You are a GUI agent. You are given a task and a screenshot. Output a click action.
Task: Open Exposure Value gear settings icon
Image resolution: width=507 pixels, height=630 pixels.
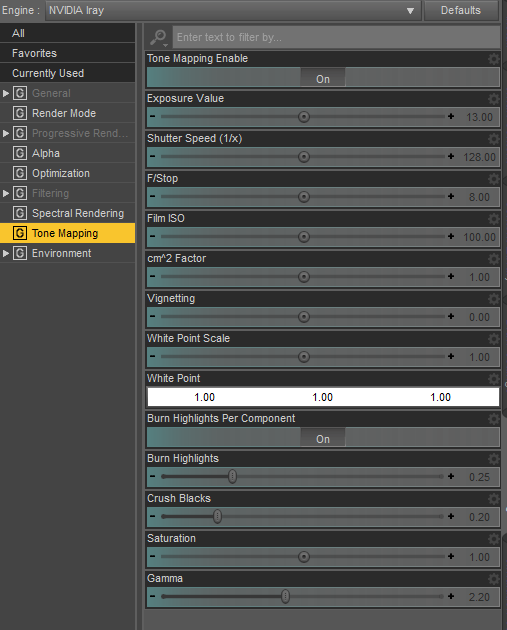click(493, 99)
